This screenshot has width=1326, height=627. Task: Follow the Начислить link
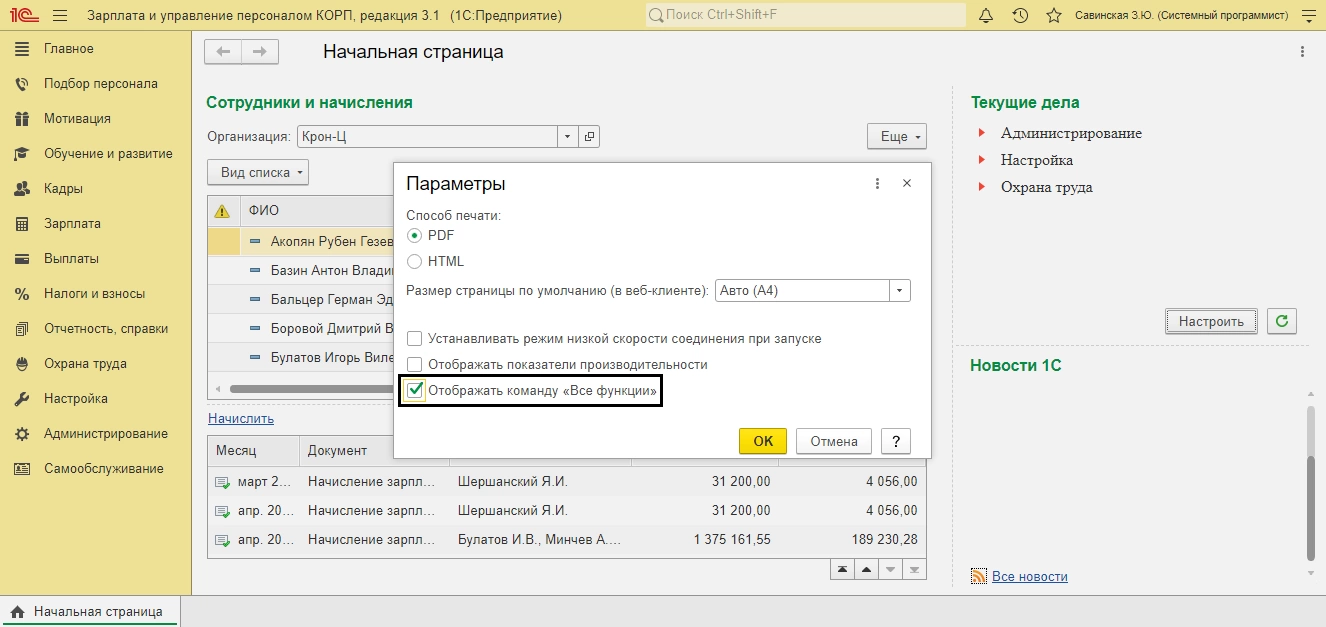pos(241,419)
